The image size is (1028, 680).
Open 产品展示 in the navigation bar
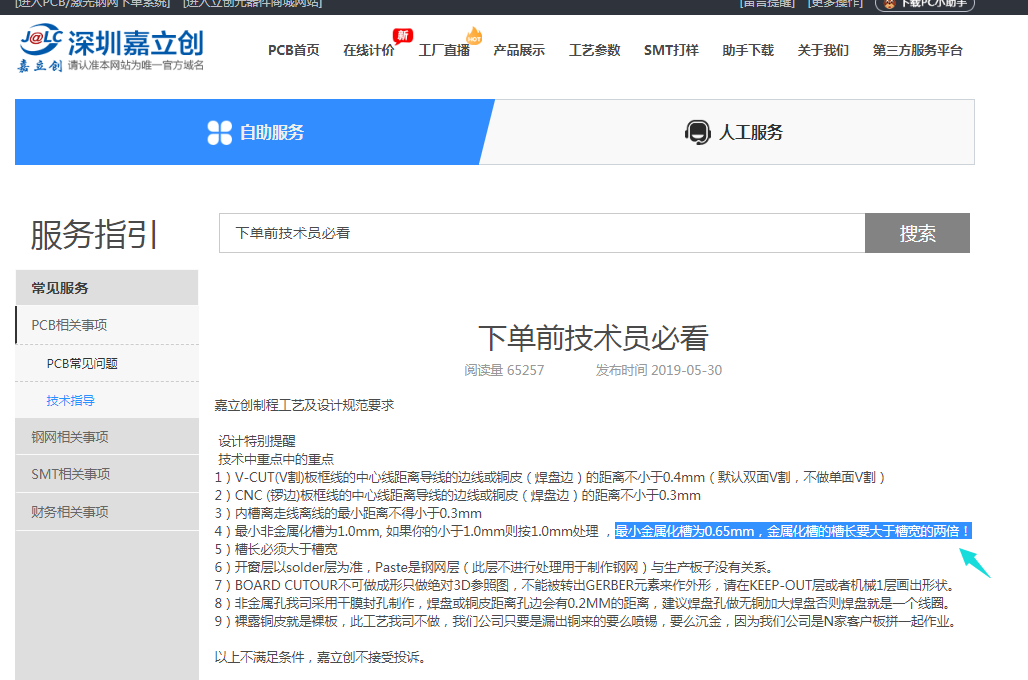tap(519, 50)
